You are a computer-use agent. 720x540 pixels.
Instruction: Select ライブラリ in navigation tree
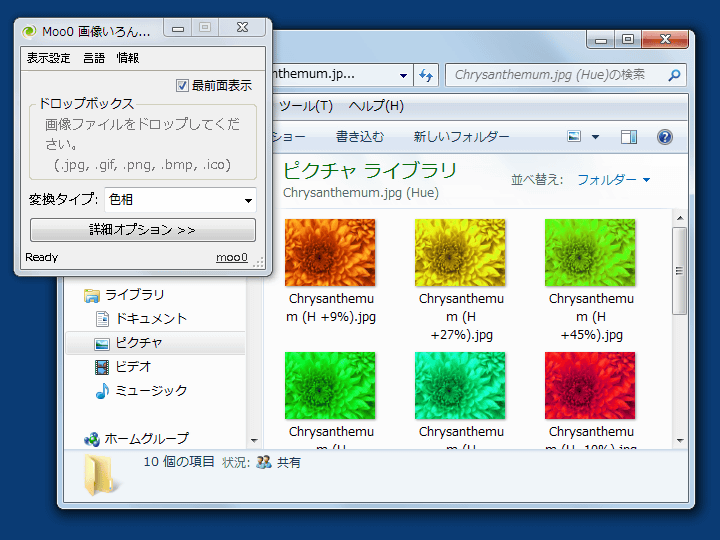click(x=135, y=295)
